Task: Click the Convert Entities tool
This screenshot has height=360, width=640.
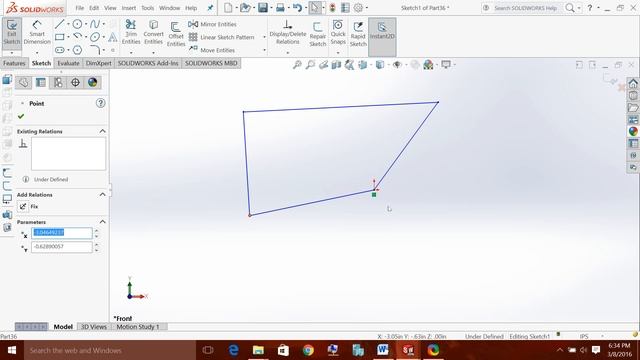Action: tap(153, 32)
